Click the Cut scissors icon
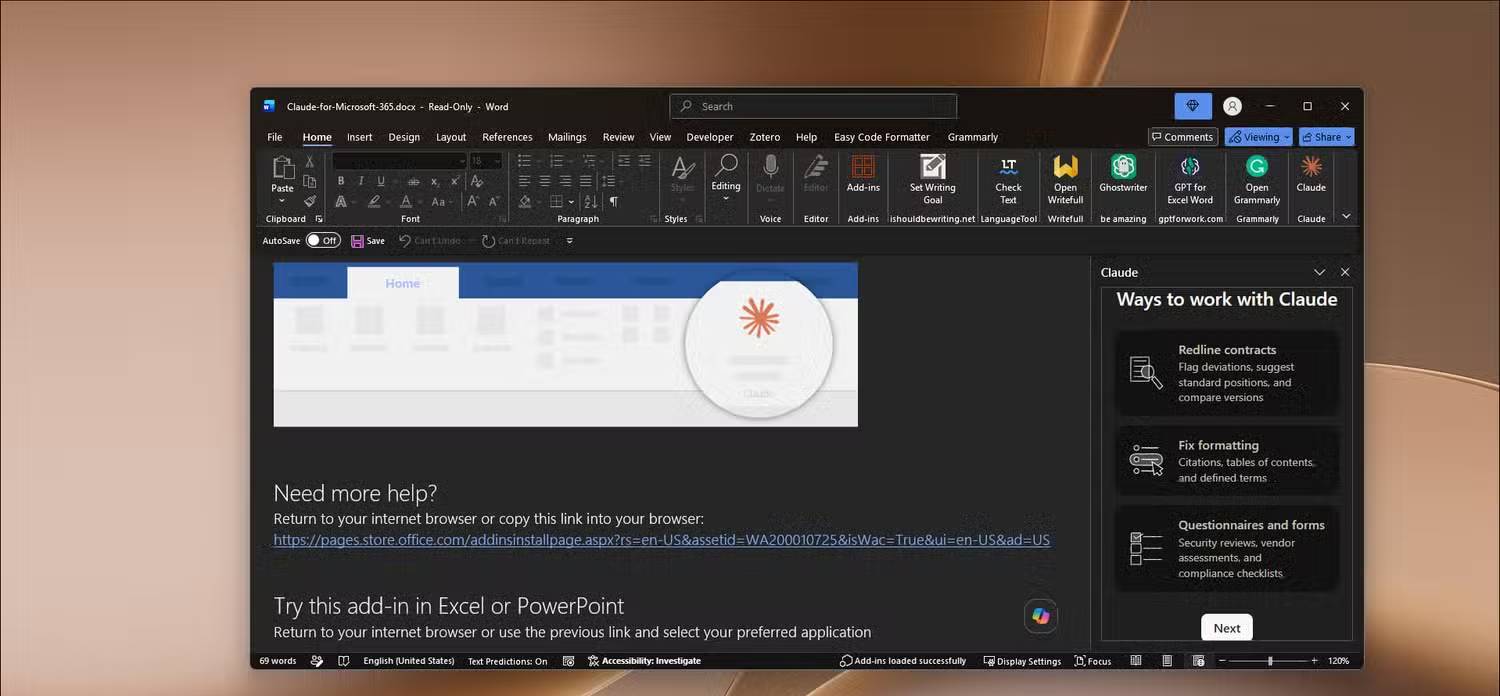Viewport: 1500px width, 696px height. pyautogui.click(x=310, y=162)
